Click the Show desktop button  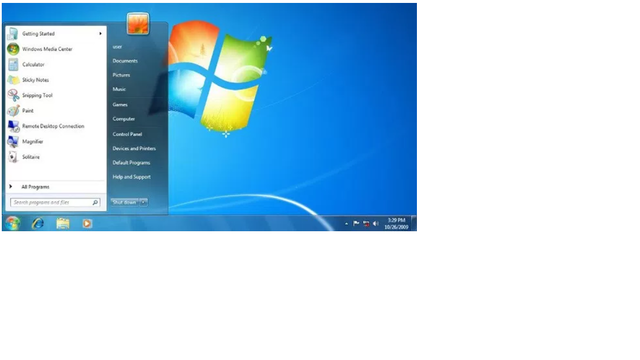point(414,223)
